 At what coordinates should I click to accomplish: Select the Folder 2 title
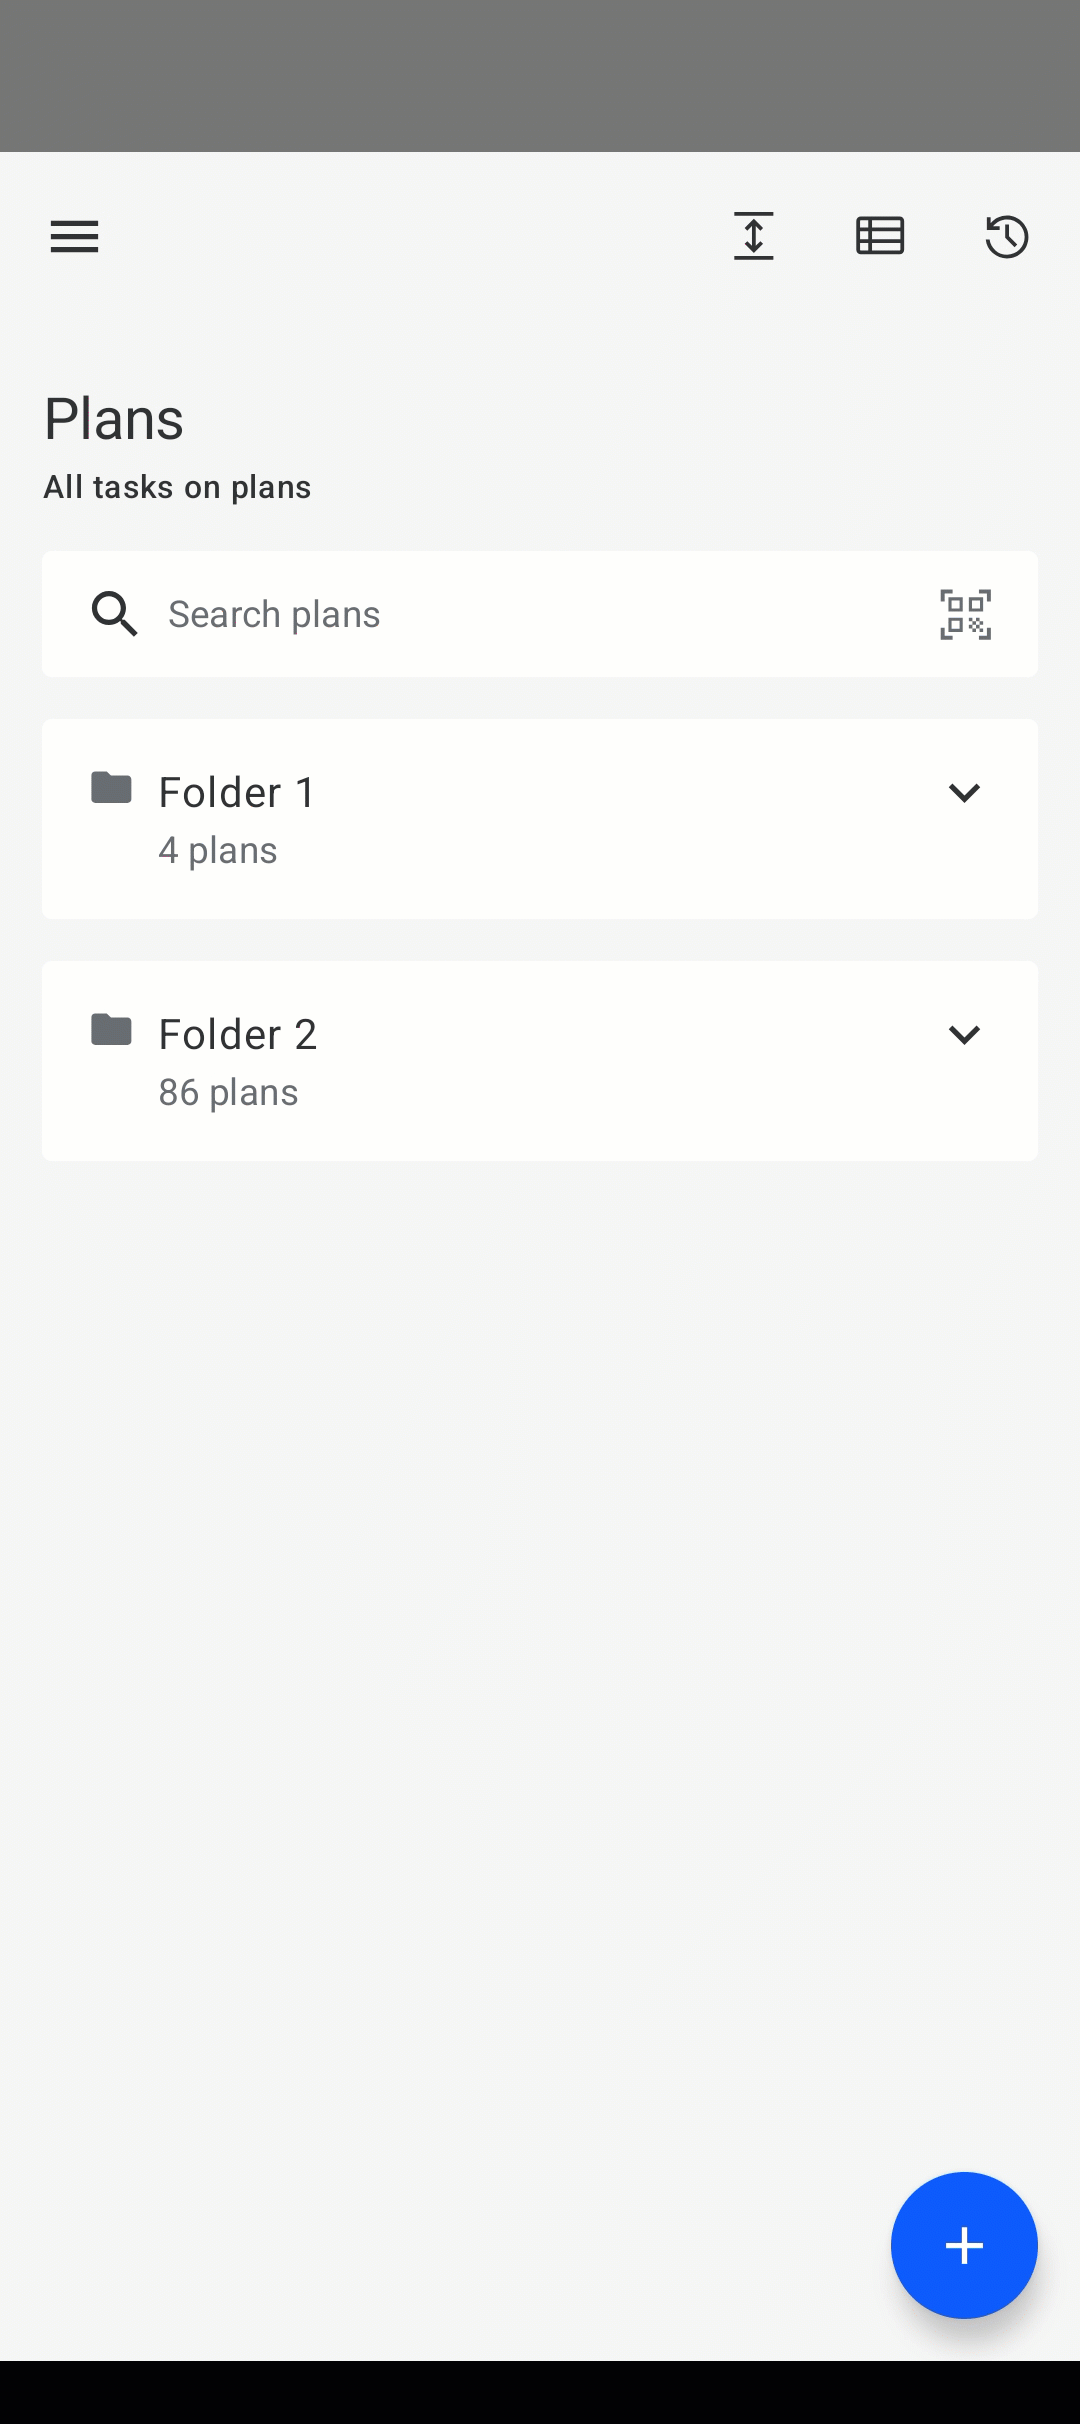click(x=238, y=1035)
